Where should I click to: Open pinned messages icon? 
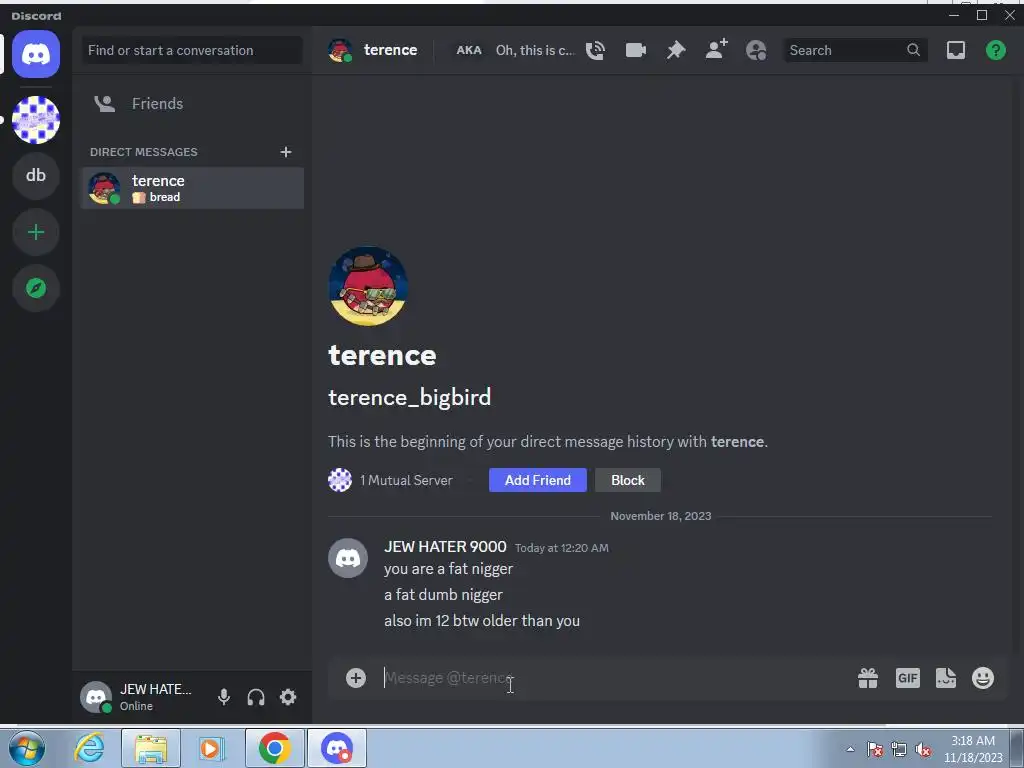coord(676,50)
